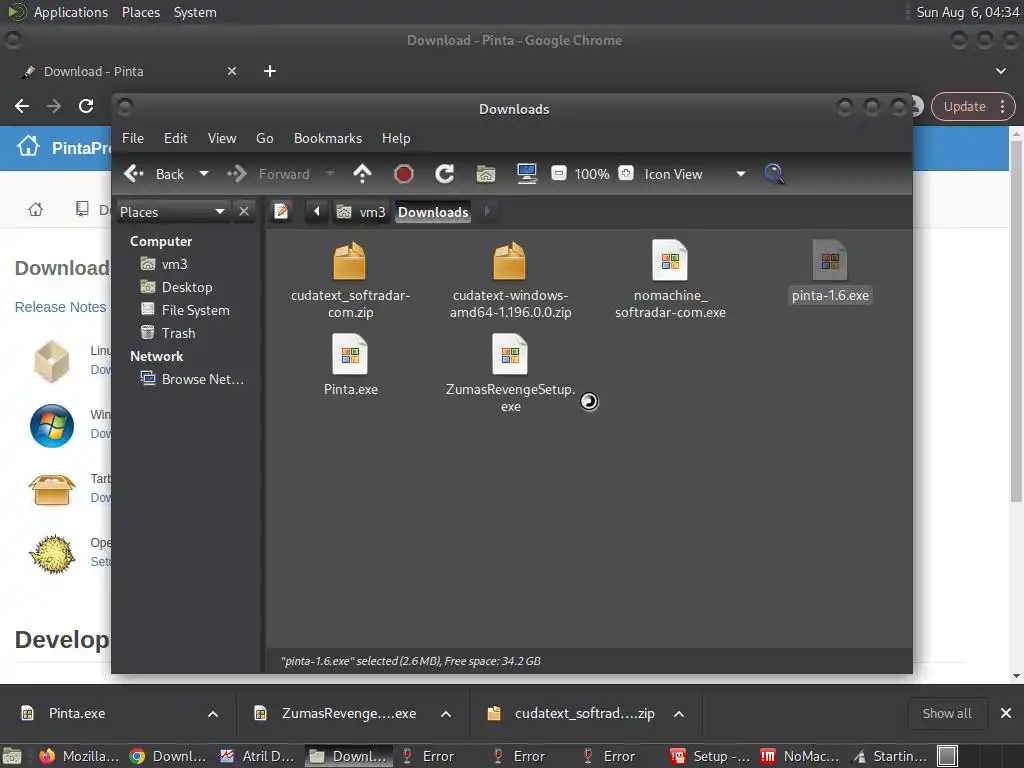This screenshot has height=768, width=1024.
Task: Zoom out with the minus icon
Action: (558, 173)
